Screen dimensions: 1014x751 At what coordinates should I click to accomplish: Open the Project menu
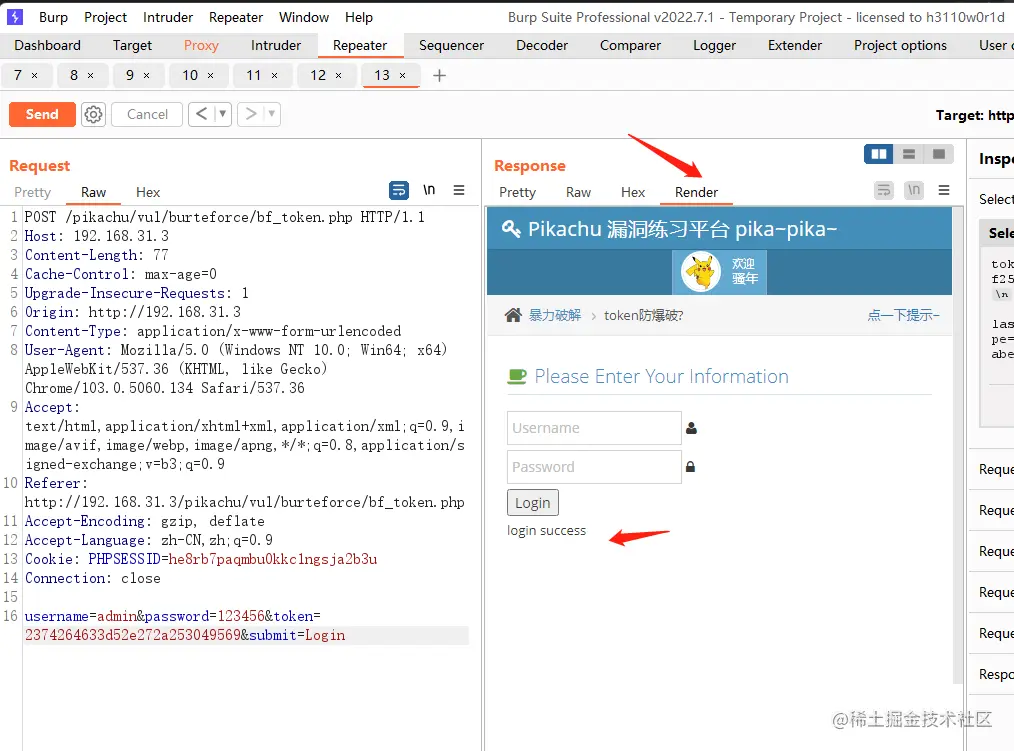[105, 17]
